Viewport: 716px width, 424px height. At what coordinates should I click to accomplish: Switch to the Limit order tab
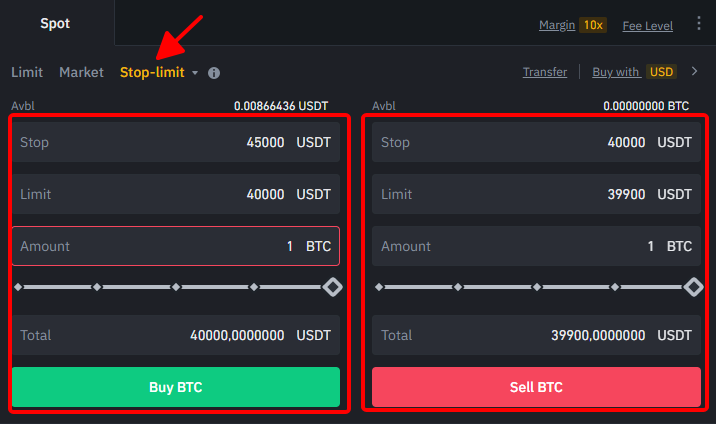pyautogui.click(x=27, y=72)
